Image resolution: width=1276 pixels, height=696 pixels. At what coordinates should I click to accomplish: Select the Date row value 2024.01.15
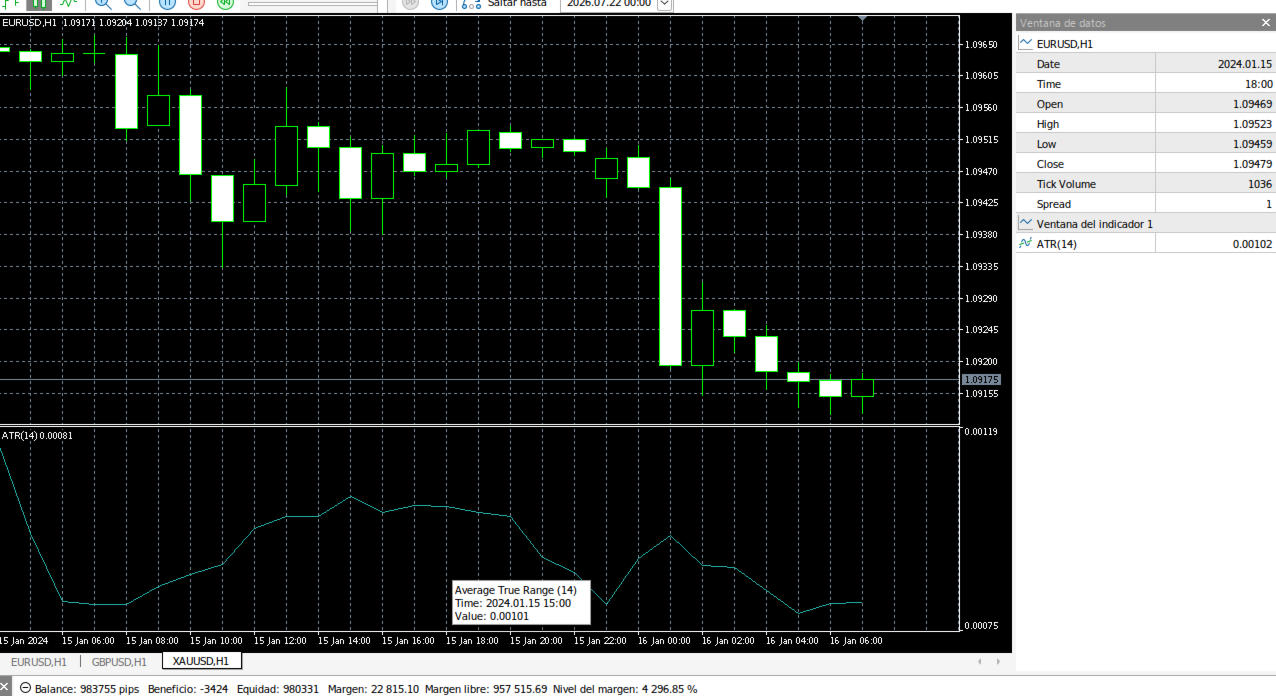tap(1244, 64)
